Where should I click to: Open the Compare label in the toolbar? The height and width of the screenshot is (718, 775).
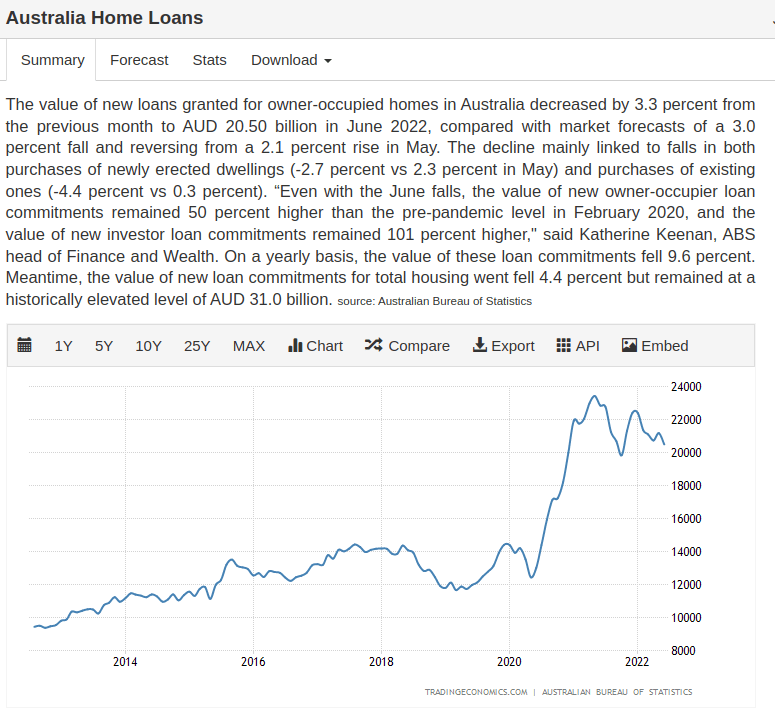click(419, 346)
